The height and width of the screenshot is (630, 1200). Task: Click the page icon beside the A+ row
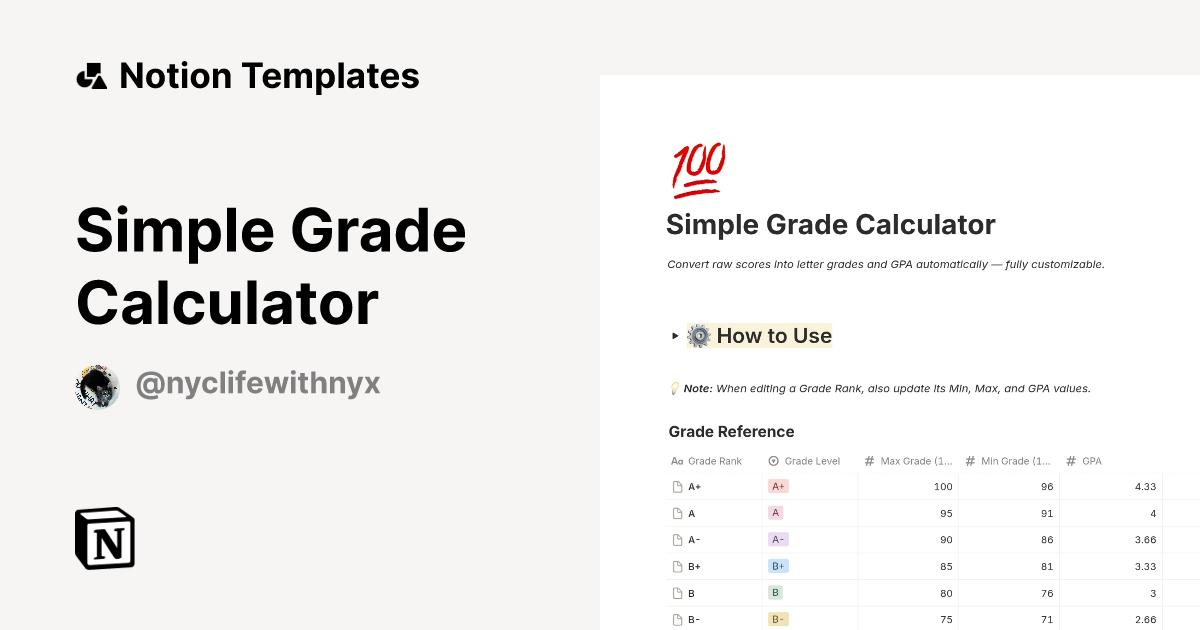676,486
